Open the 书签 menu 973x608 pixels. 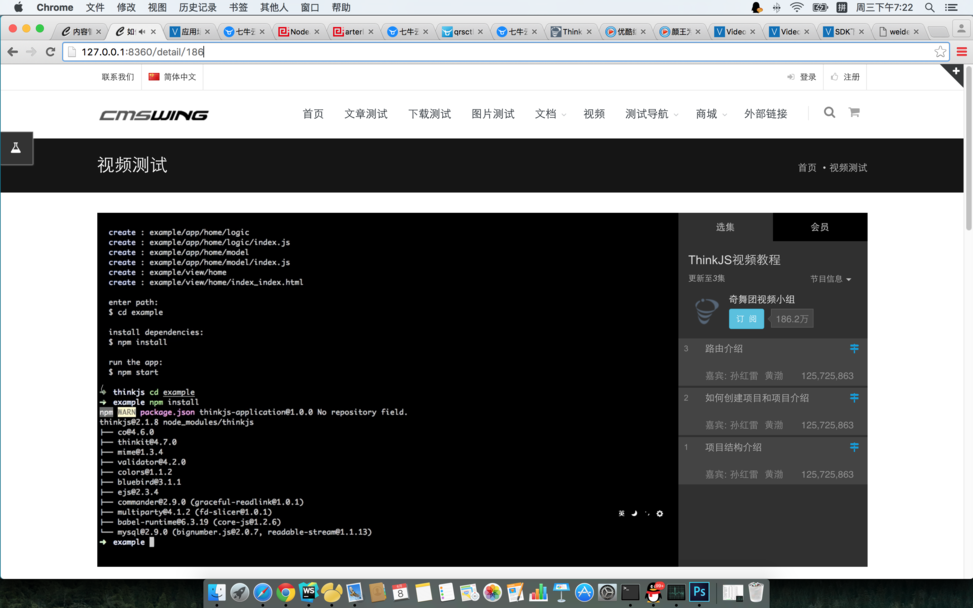coord(238,7)
